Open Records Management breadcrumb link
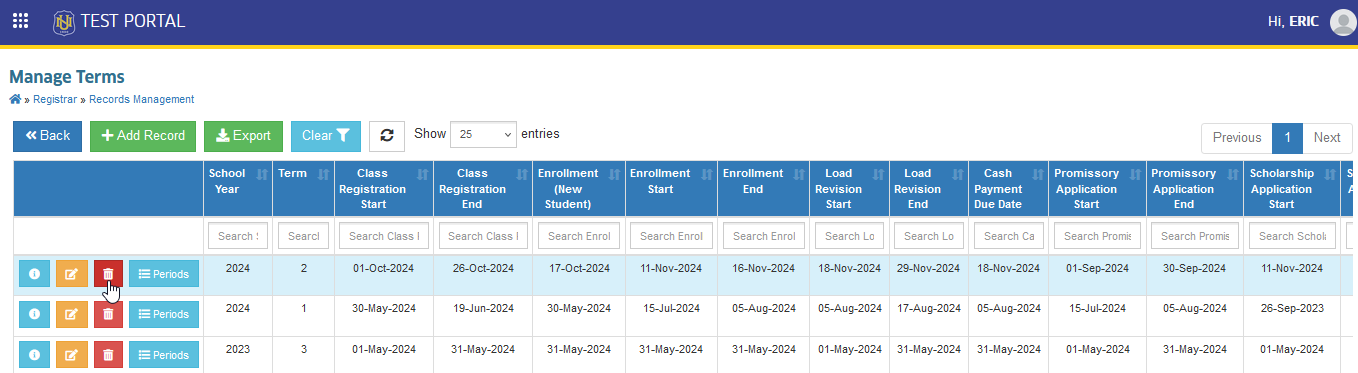Screen dimensions: 1358x373 (142, 99)
